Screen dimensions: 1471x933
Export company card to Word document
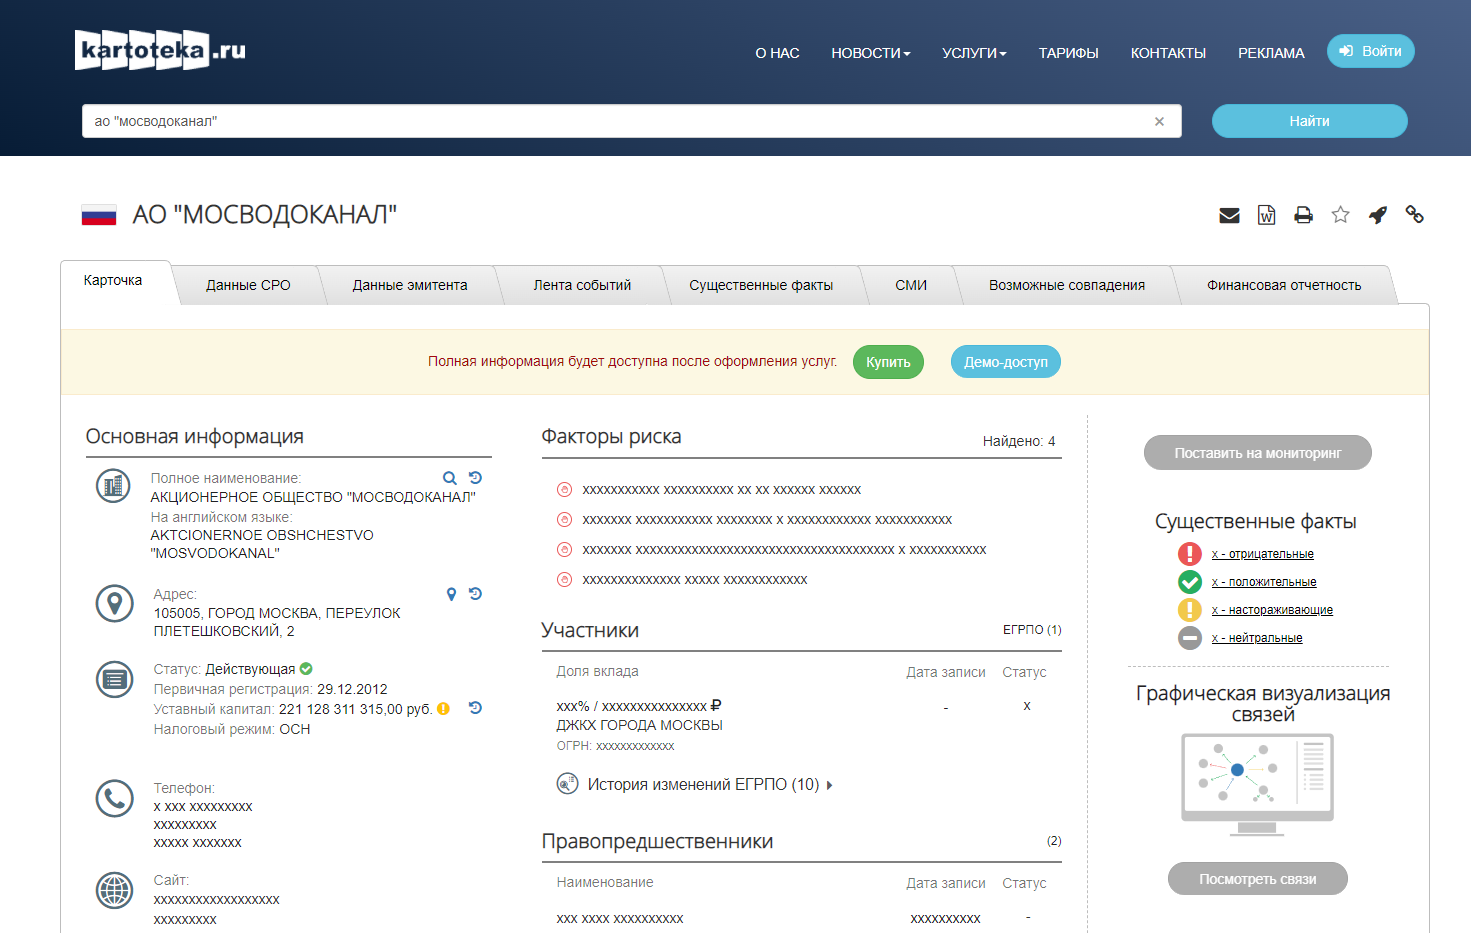coord(1266,215)
